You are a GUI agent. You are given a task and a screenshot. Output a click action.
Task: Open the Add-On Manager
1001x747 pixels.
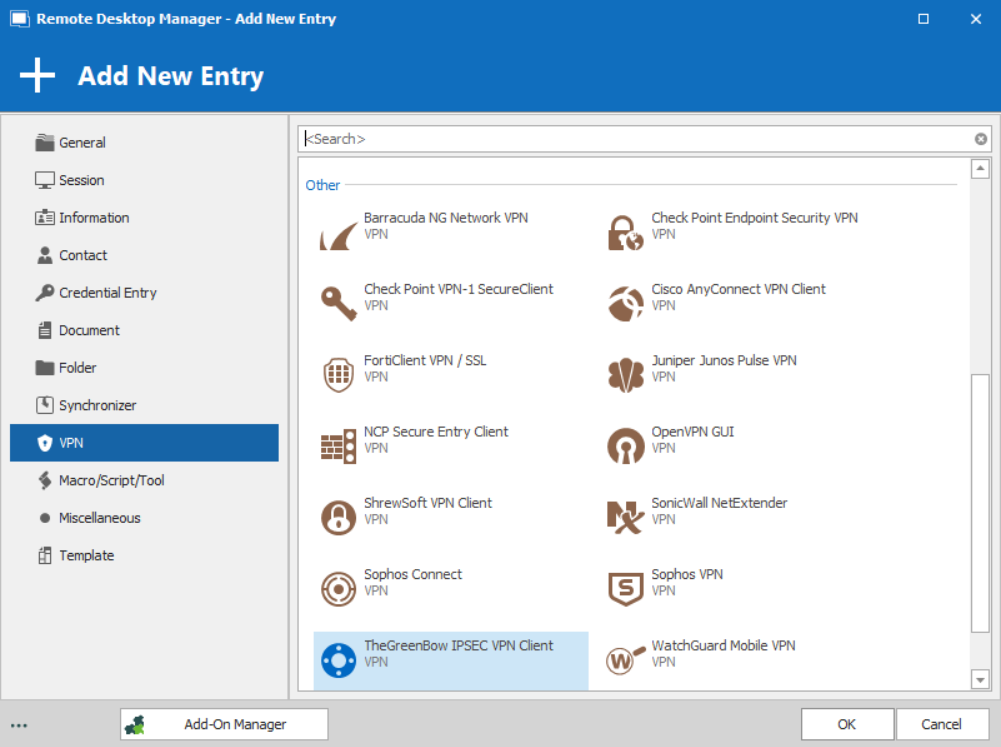224,724
